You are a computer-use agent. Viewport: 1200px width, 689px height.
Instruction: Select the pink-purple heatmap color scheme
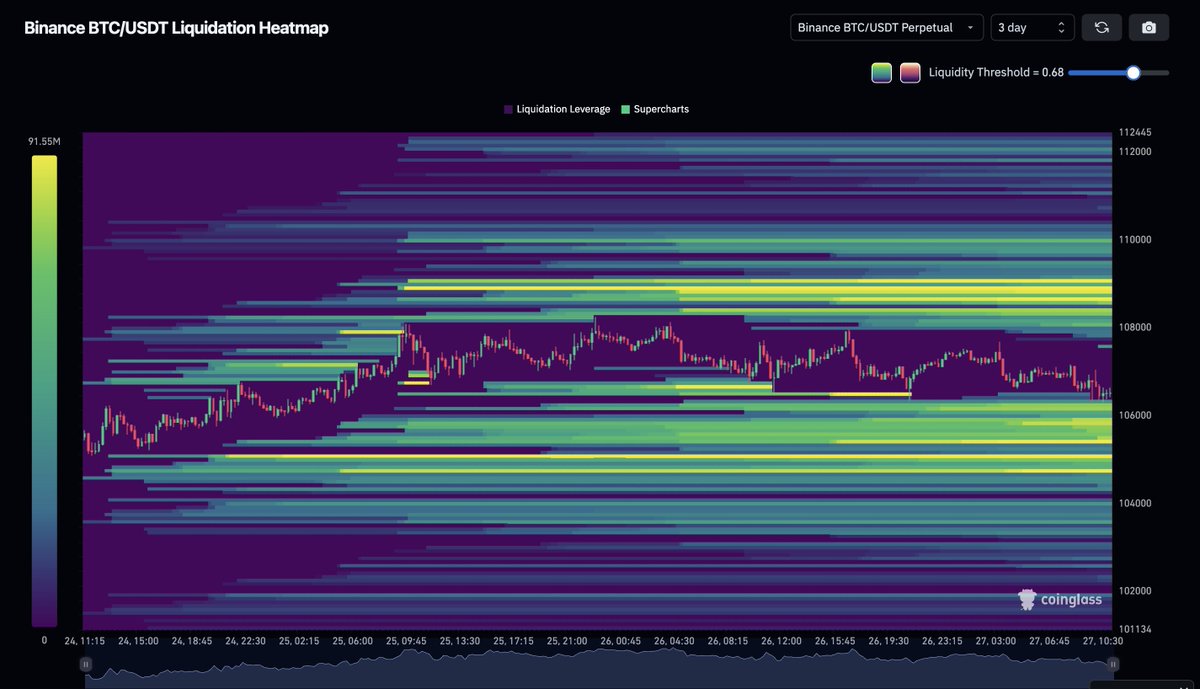(910, 72)
